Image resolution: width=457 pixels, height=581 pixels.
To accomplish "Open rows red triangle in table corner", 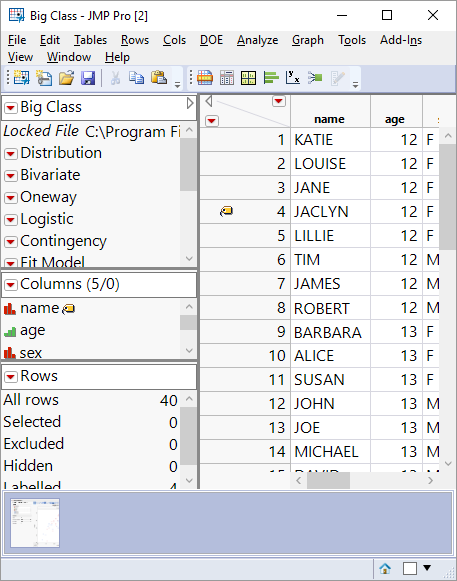I will coord(212,120).
